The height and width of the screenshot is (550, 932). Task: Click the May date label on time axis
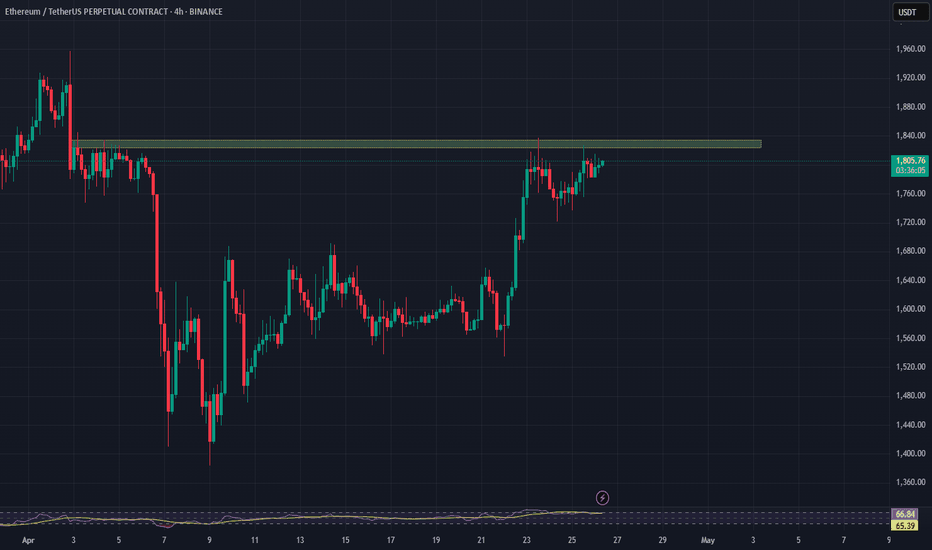[707, 540]
